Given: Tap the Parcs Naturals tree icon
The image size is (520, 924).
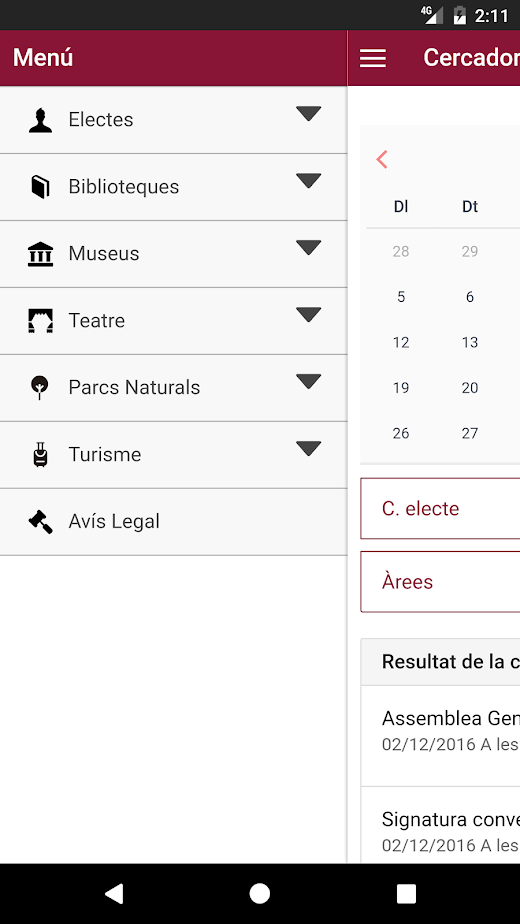Looking at the screenshot, I should [40, 388].
